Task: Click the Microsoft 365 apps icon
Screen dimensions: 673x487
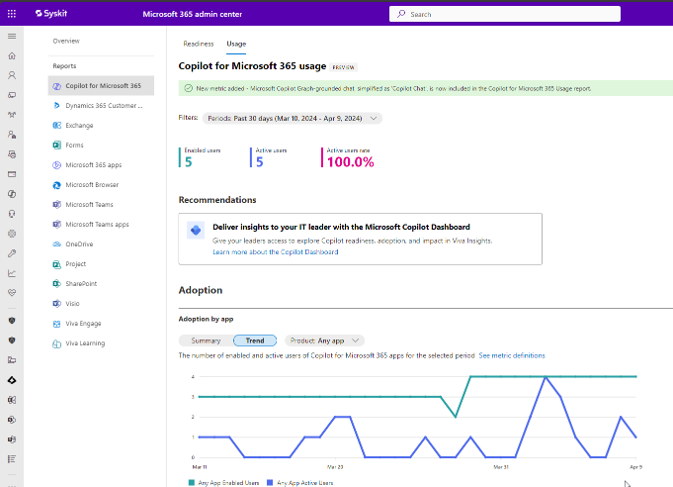Action: click(57, 165)
